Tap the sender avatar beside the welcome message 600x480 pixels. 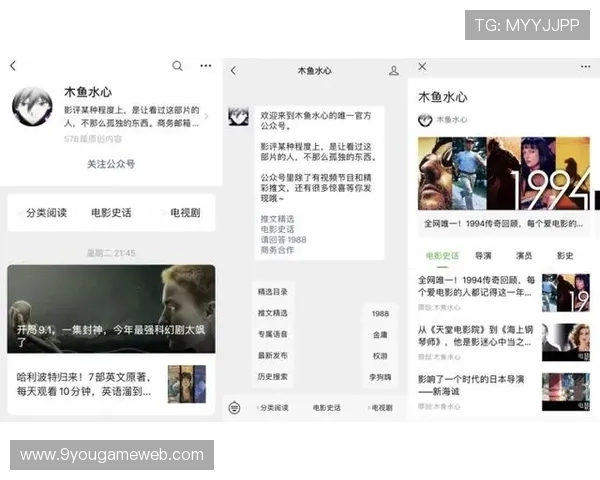pos(238,116)
